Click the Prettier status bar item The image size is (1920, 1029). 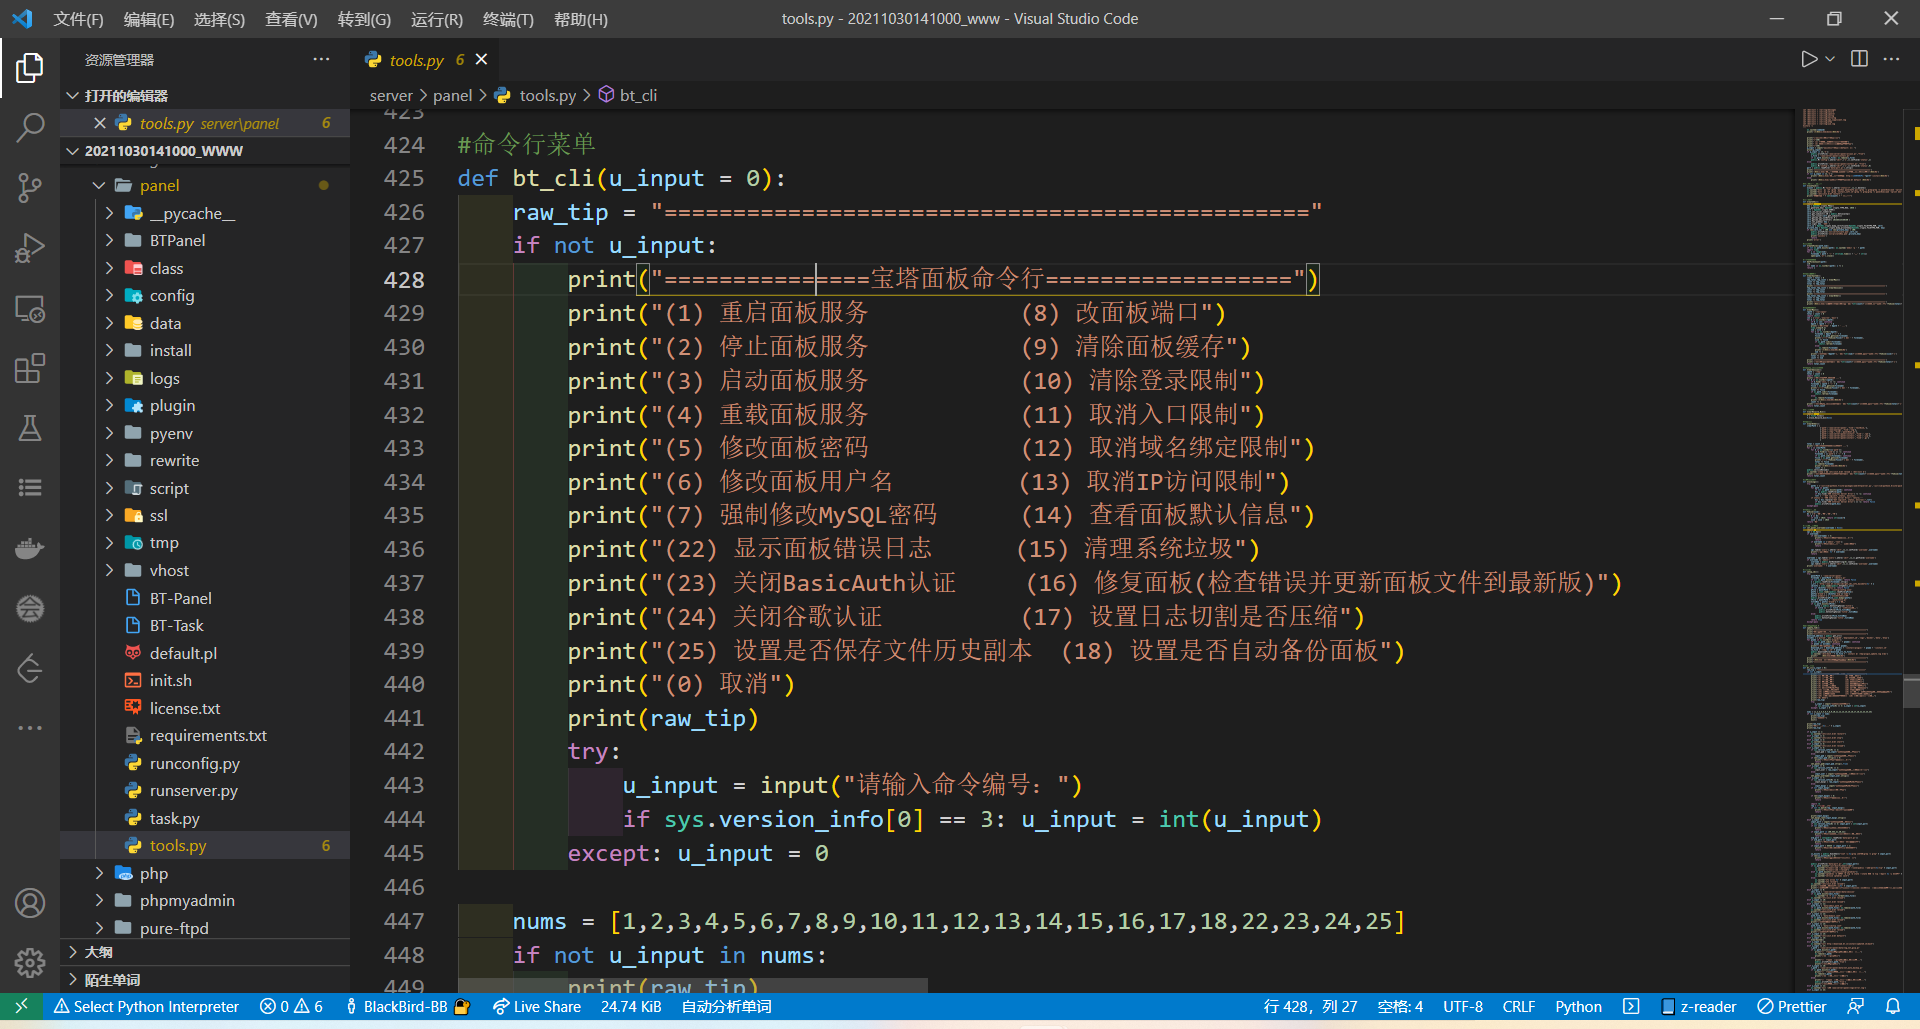[1792, 1006]
